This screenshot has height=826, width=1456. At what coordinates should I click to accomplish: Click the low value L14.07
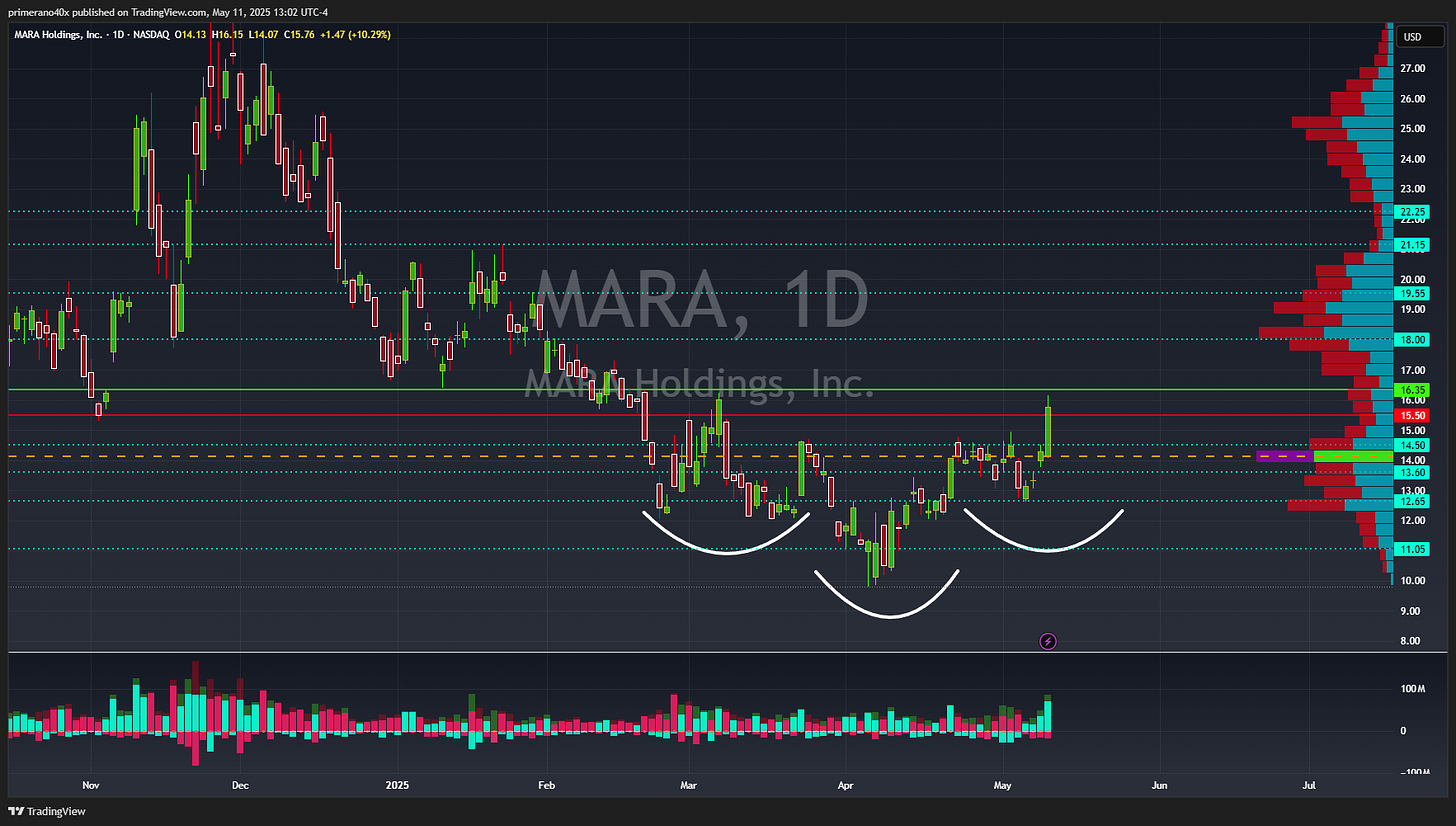click(265, 35)
